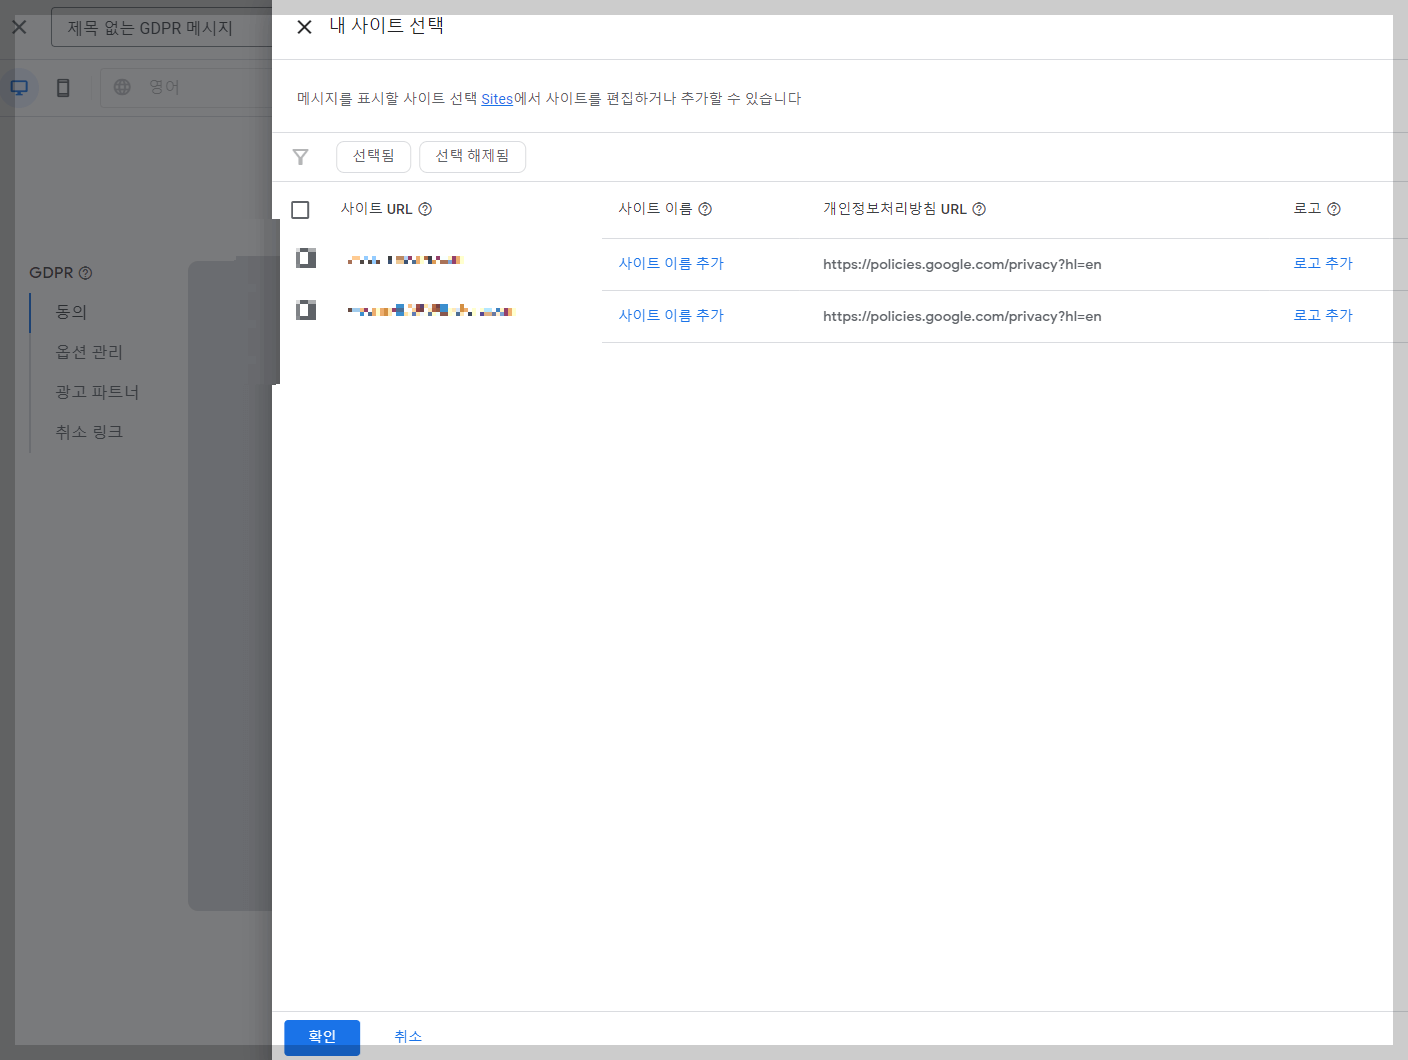Click the 로고 column header
The width and height of the screenshot is (1408, 1060).
[1307, 209]
